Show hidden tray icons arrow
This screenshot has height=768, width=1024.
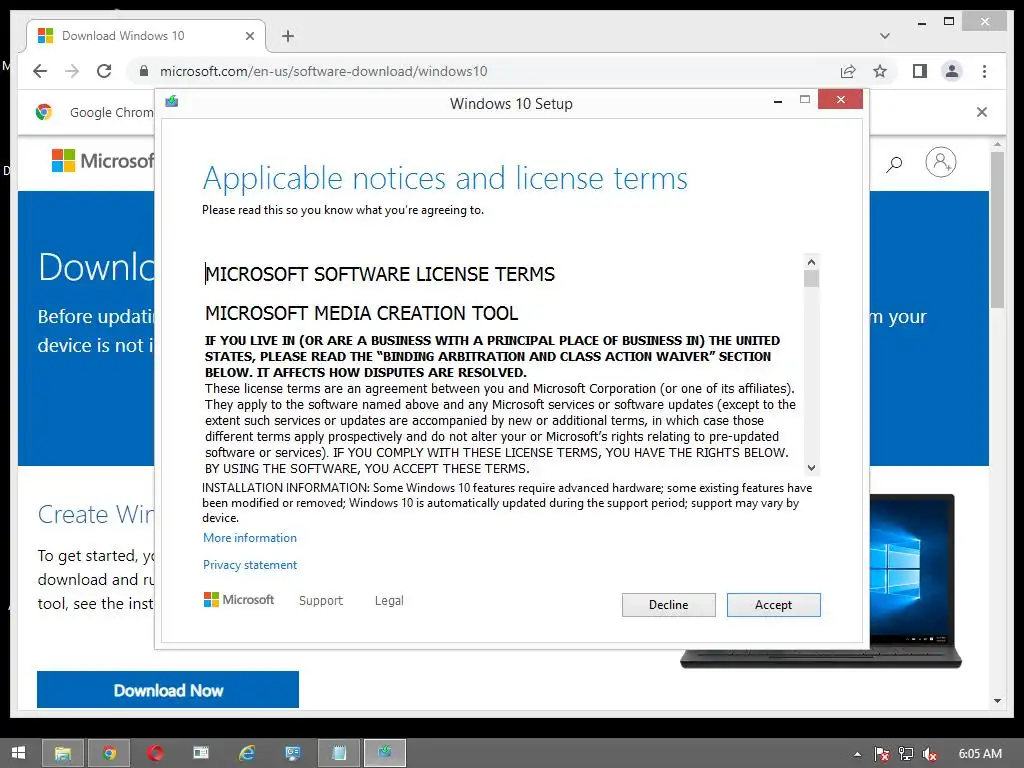pos(857,754)
